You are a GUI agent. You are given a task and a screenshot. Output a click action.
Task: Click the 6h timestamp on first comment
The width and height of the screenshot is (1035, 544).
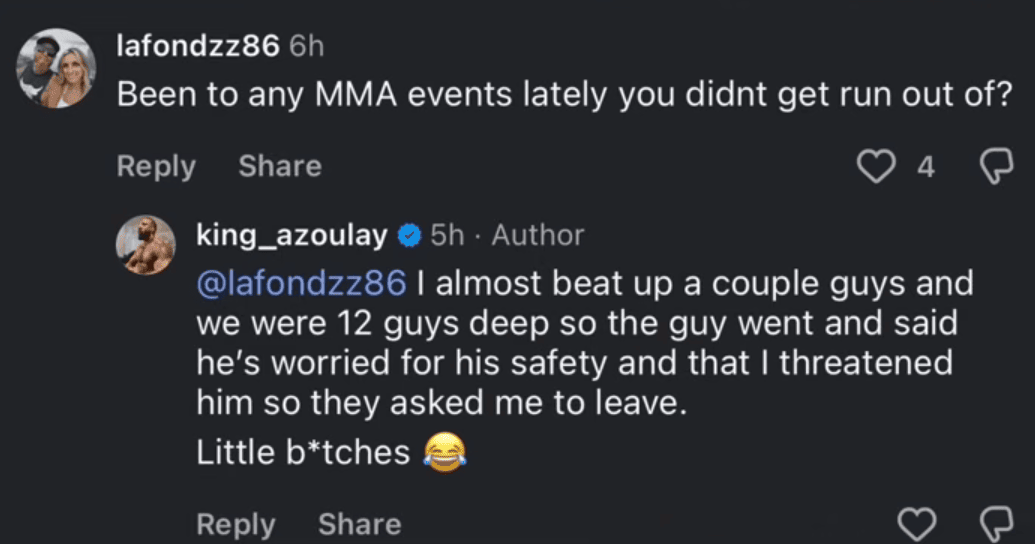[306, 45]
